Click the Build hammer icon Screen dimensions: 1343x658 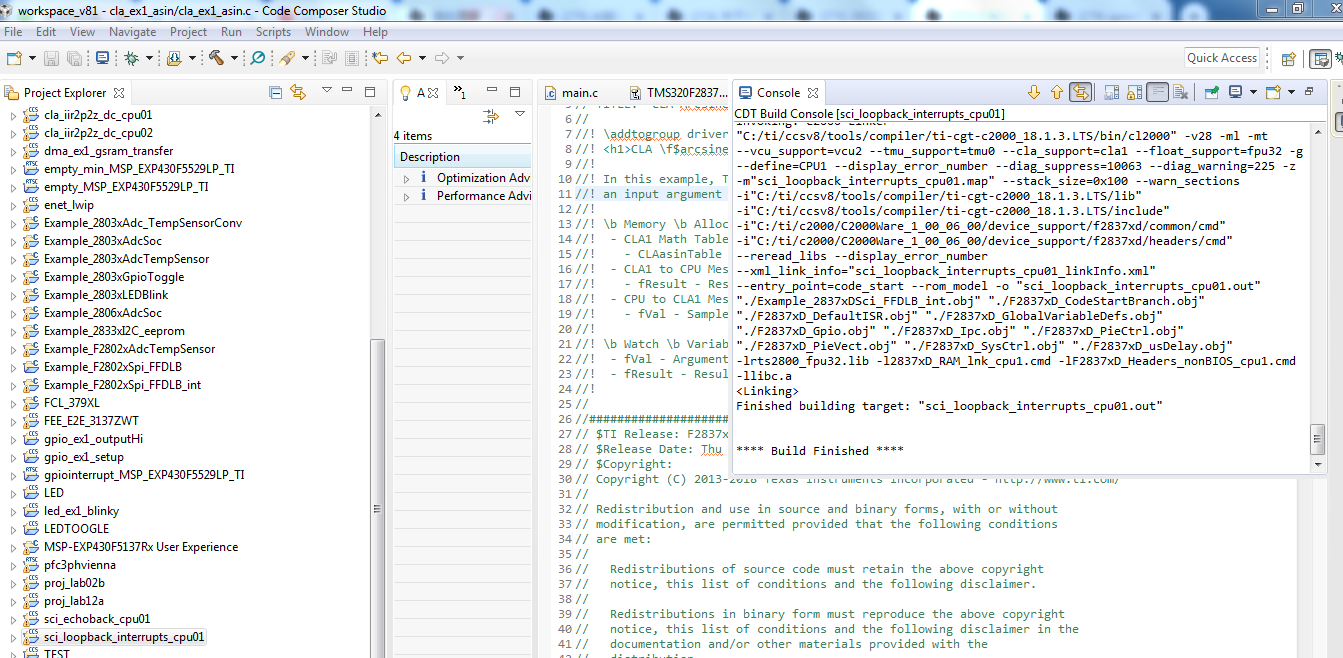coord(216,59)
